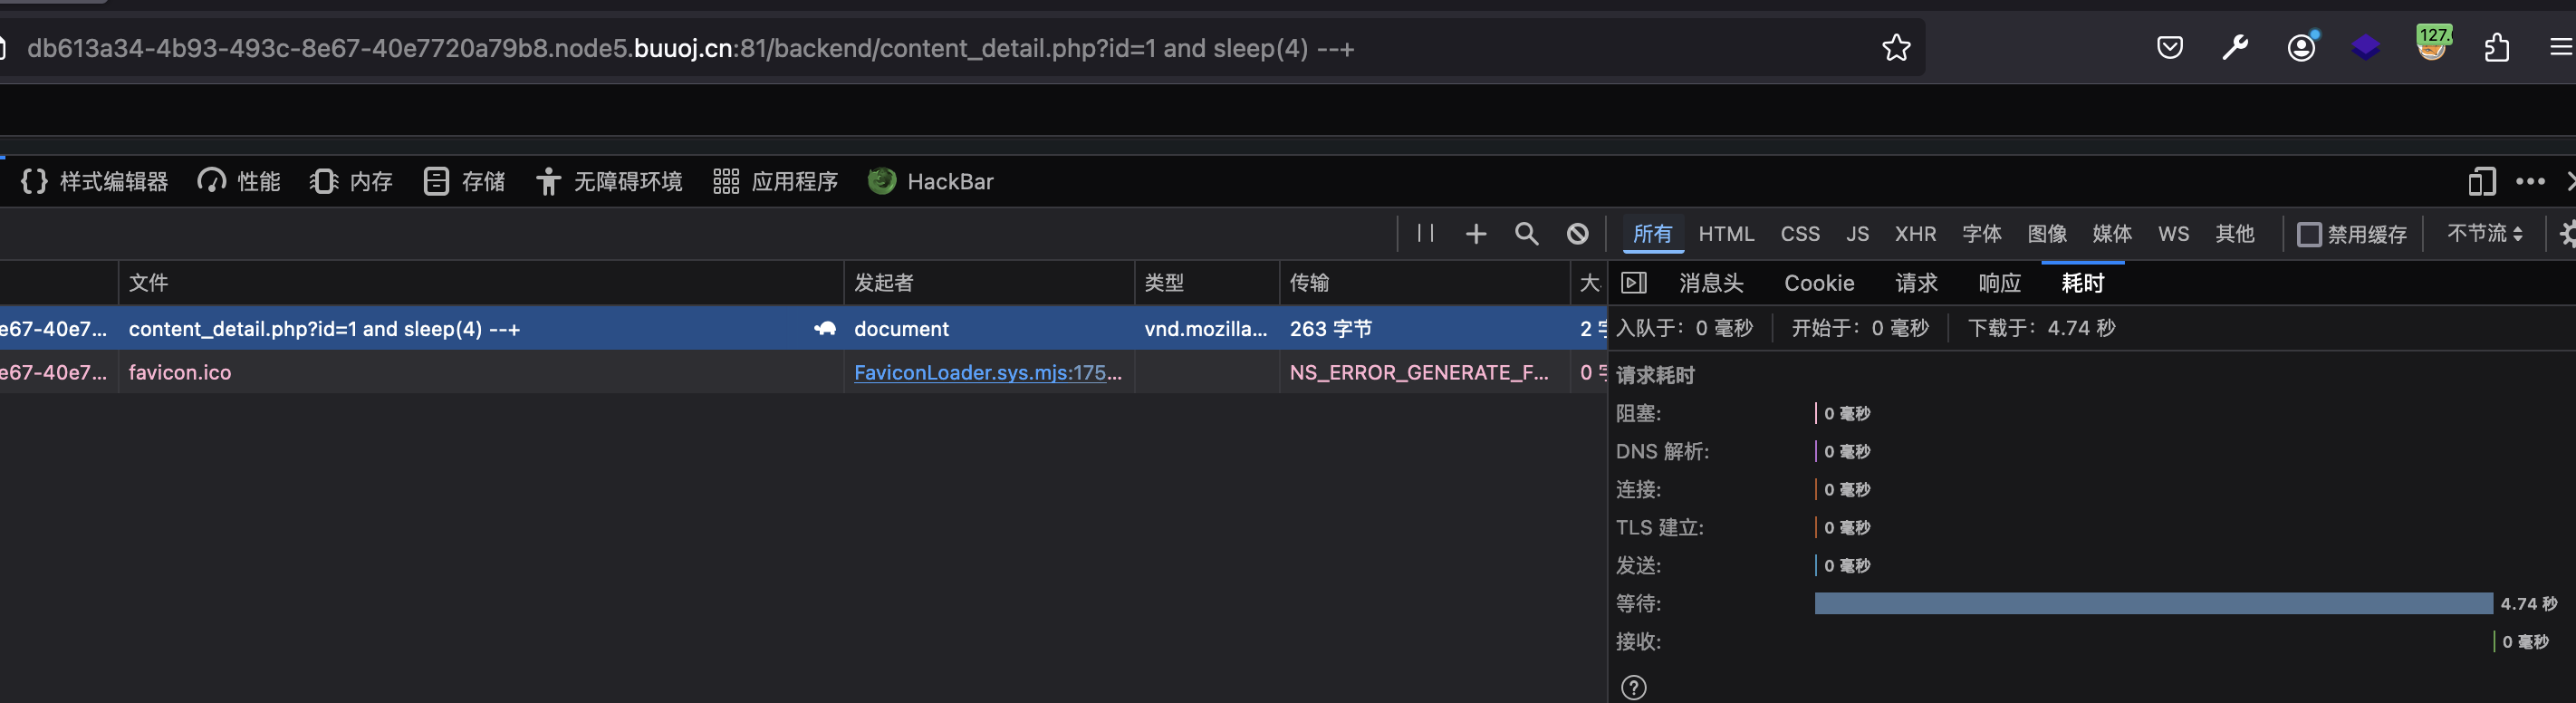The width and height of the screenshot is (2576, 703).
Task: Switch to the 响应 tab
Action: tap(1999, 283)
